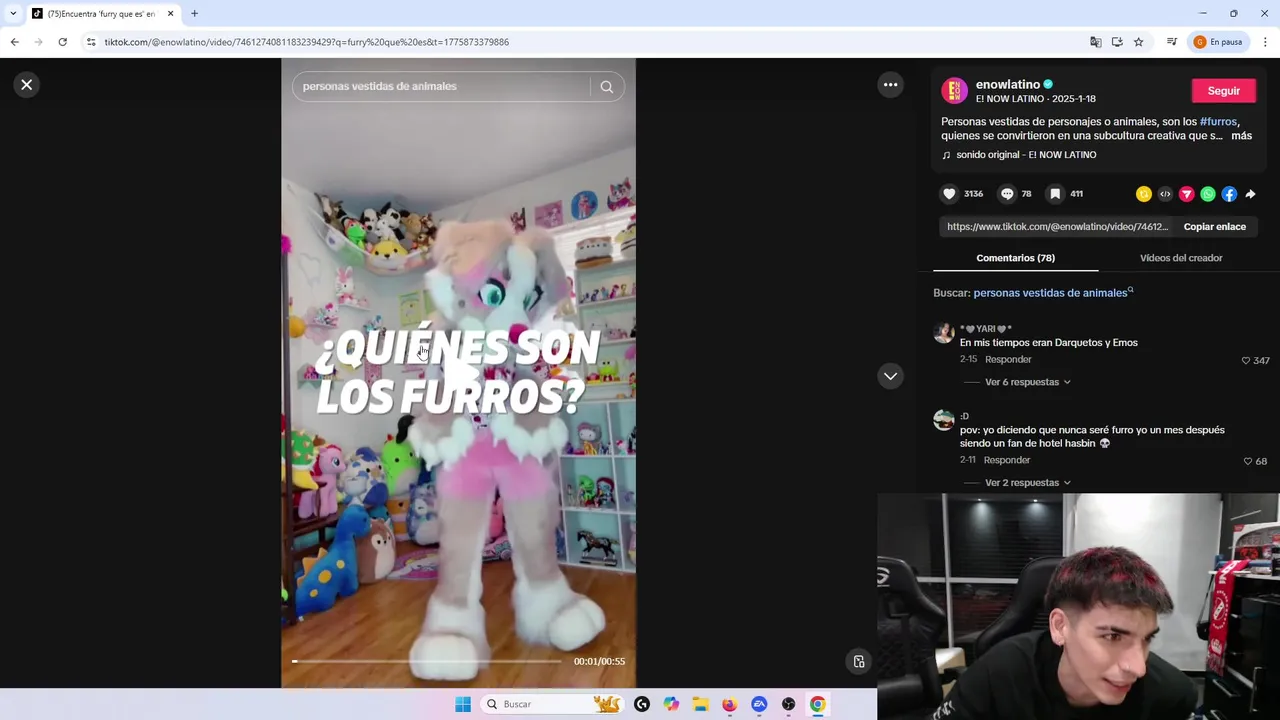Open comments via the speech bubble icon
The image size is (1280, 720).
coord(1007,194)
